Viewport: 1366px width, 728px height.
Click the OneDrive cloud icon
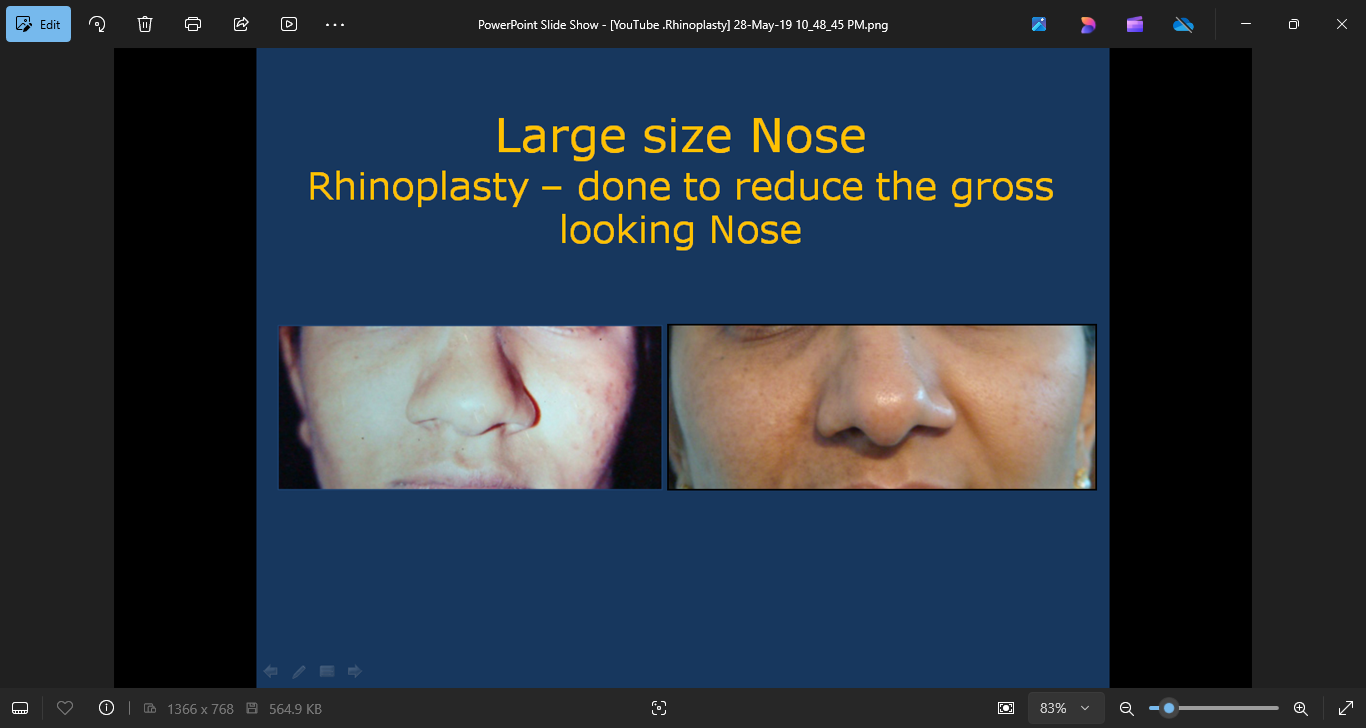(1183, 24)
